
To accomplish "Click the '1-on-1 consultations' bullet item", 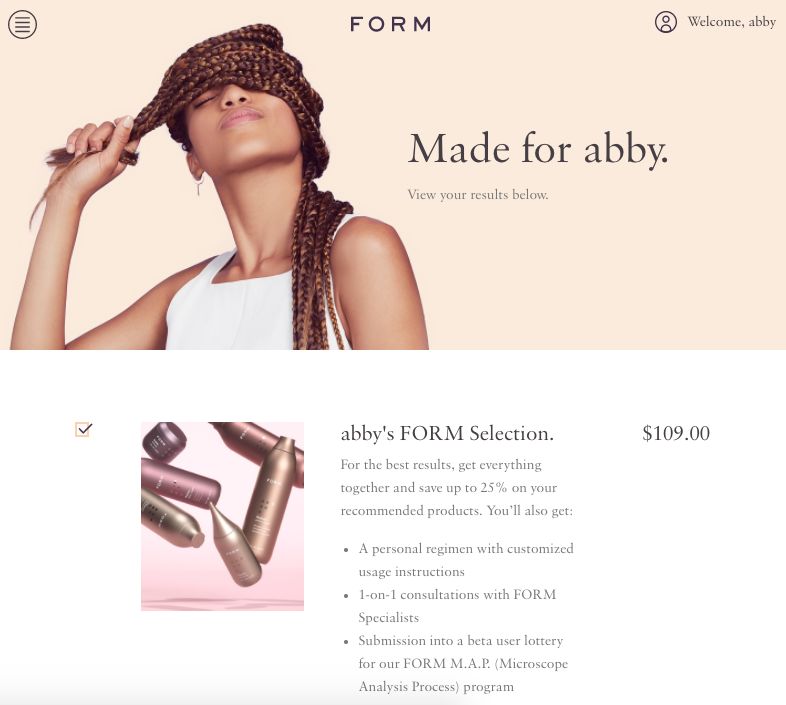I will (x=457, y=606).
